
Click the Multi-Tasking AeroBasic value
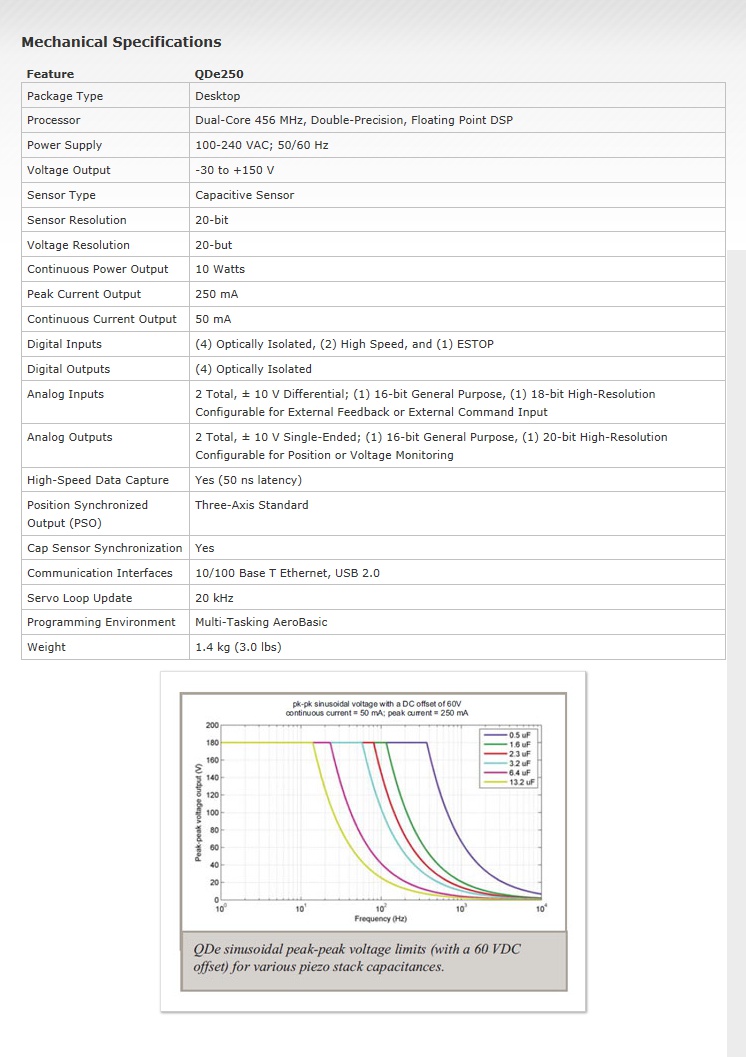click(261, 622)
